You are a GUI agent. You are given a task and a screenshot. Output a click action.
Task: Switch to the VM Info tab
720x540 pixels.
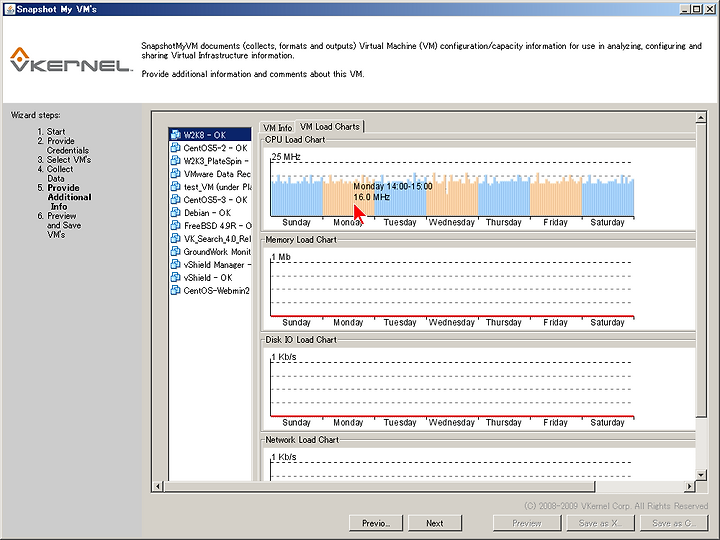pos(277,128)
